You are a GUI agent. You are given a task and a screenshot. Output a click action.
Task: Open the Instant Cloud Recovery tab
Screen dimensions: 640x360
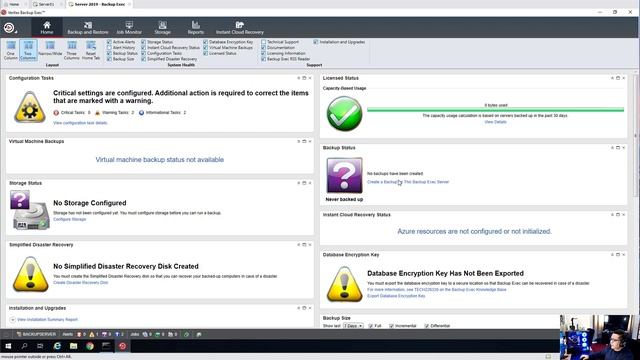click(240, 28)
